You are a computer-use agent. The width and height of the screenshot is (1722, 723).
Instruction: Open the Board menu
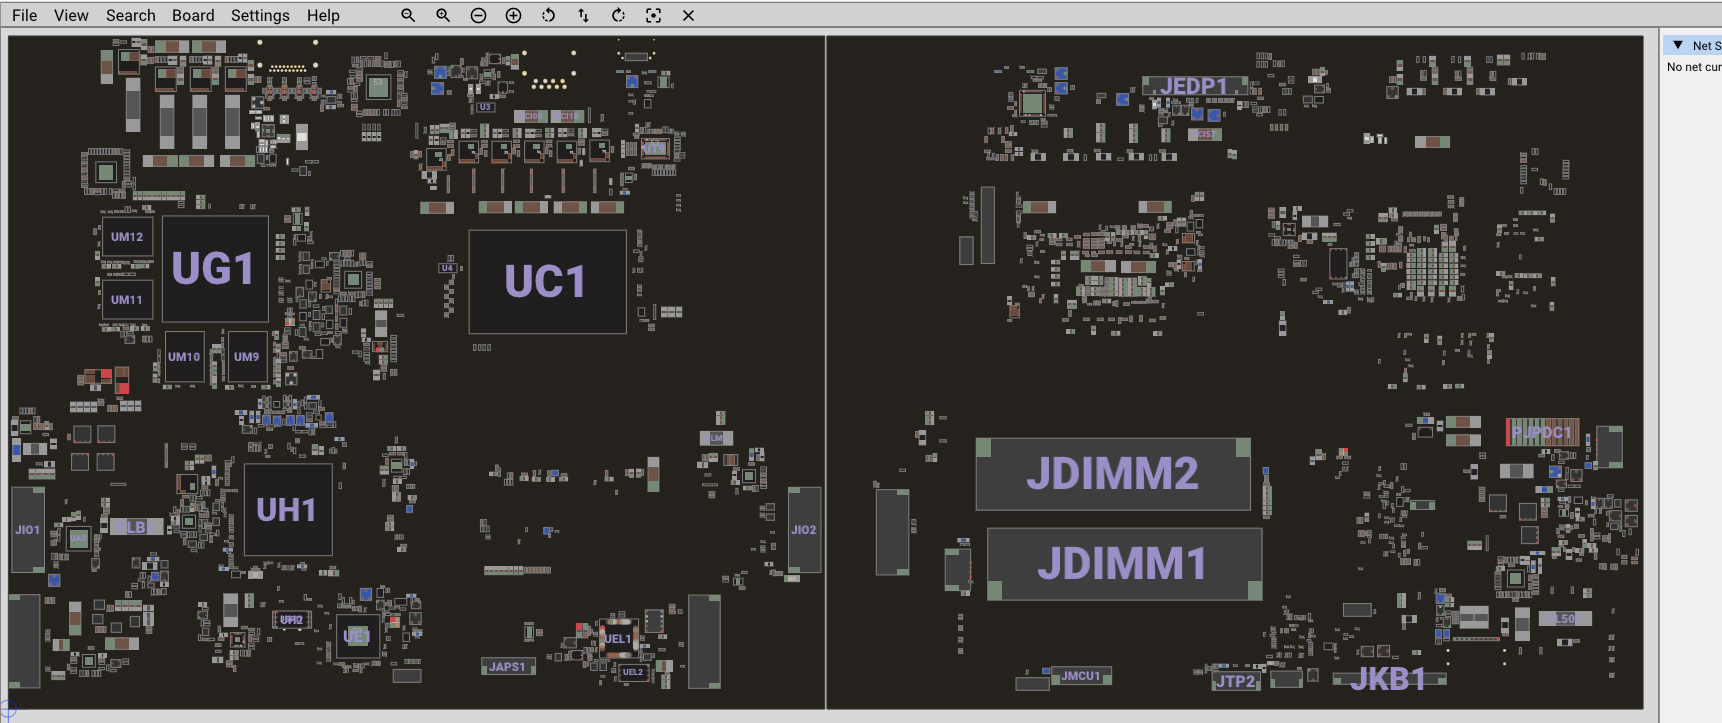[193, 15]
